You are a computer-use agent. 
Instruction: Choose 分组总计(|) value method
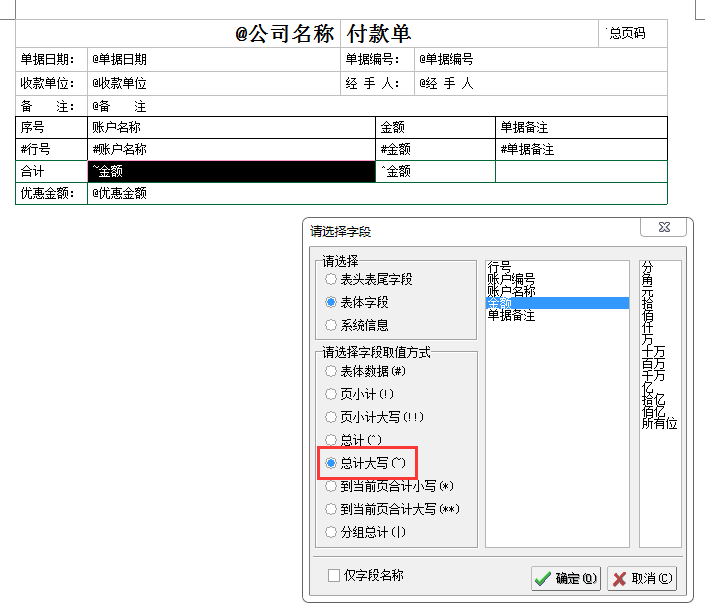coord(366,532)
